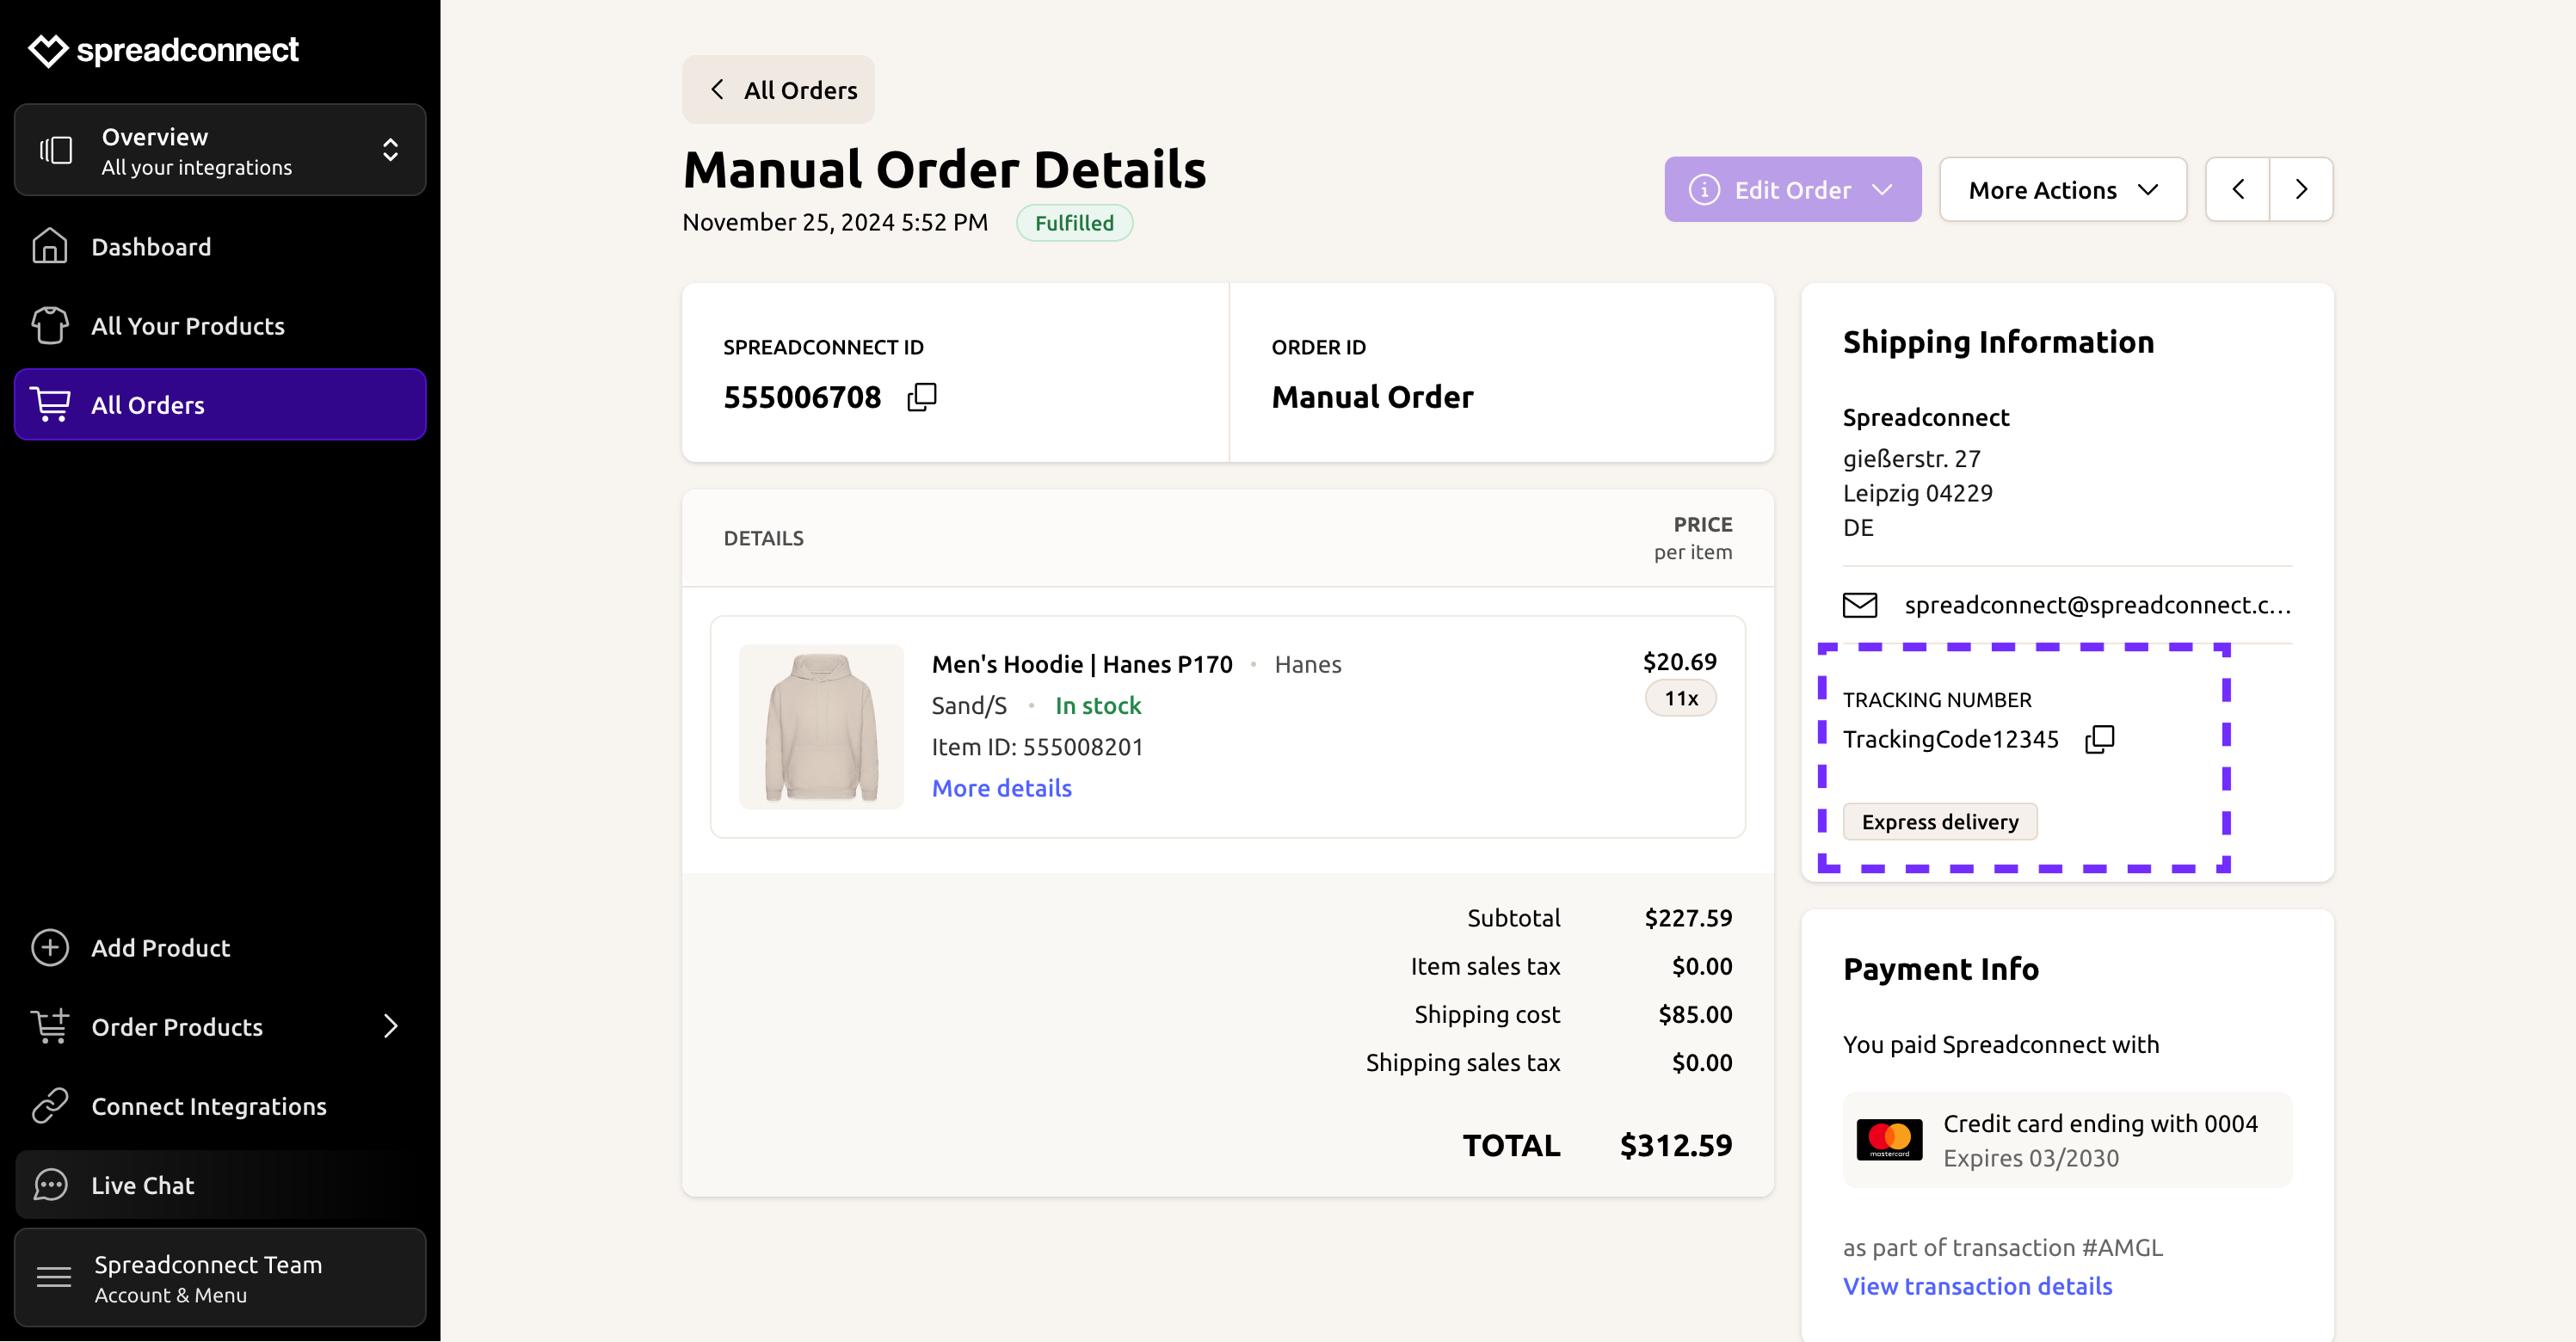Click the Mastercard logo icon
This screenshot has width=2576, height=1342.
(1889, 1139)
